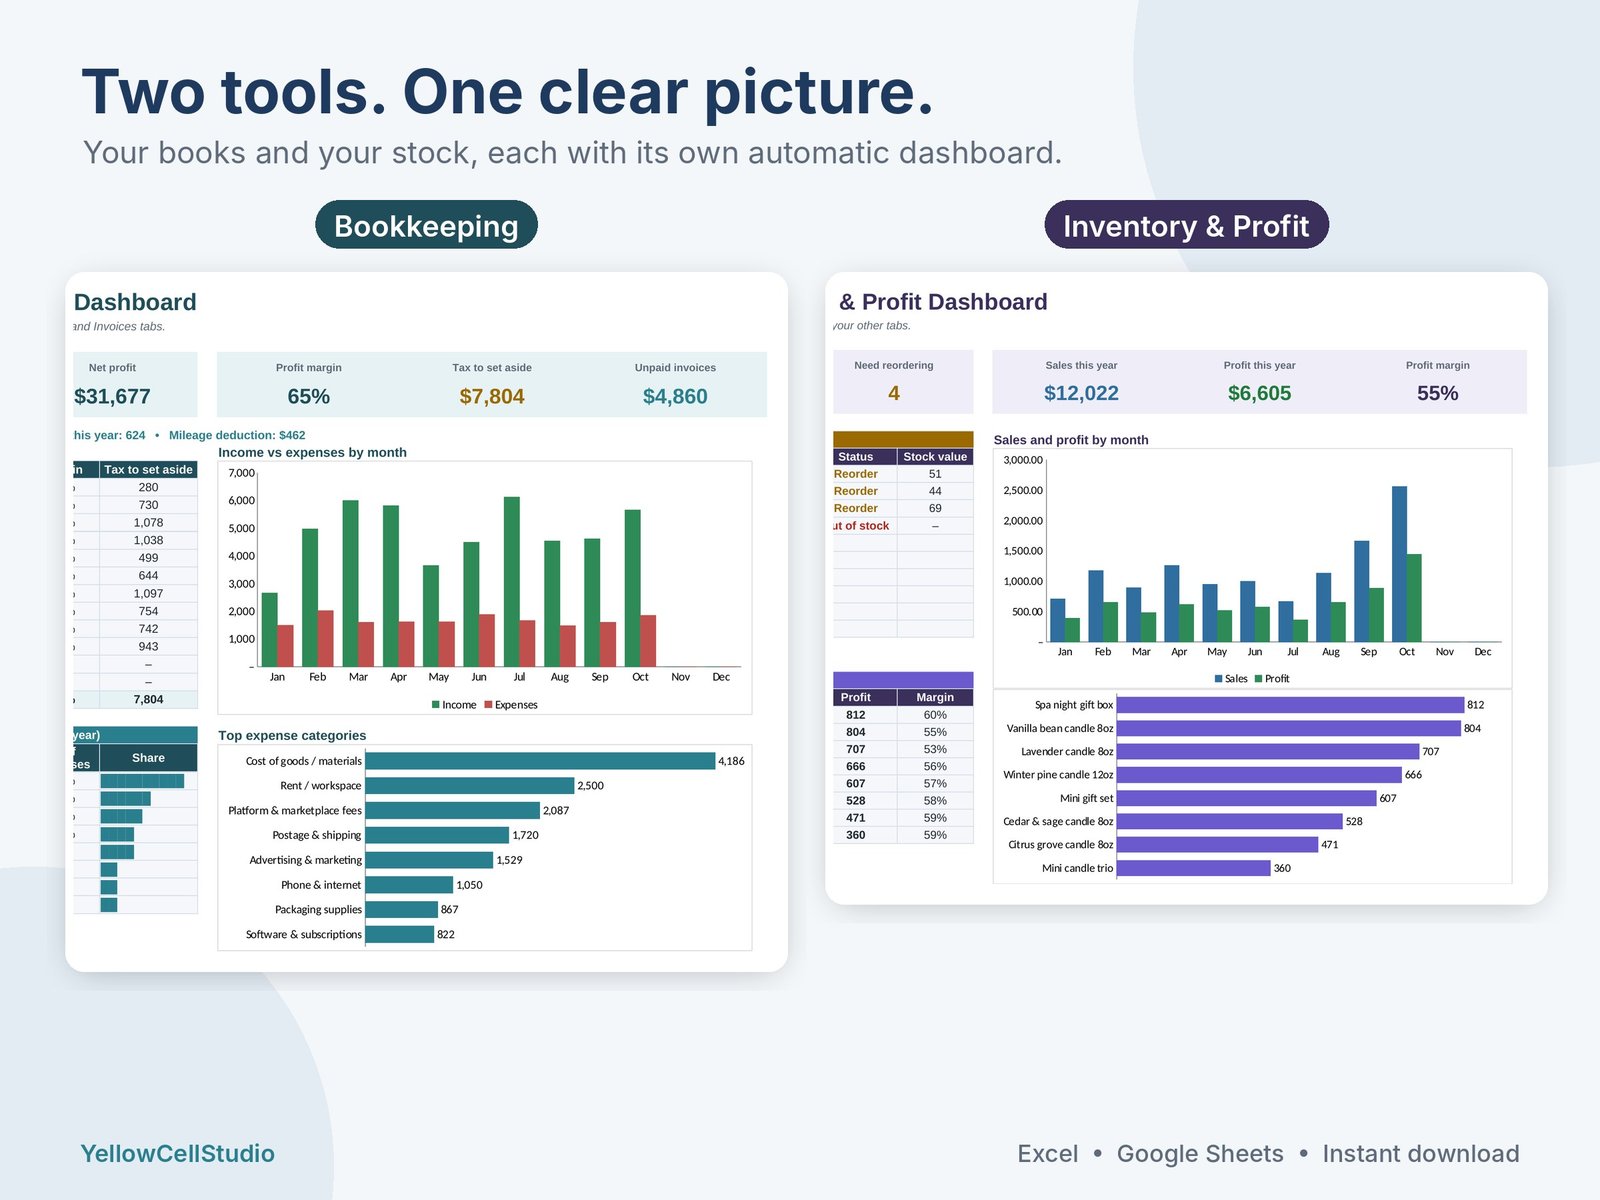
Task: Click the Tax to set aside column header
Action: pyautogui.click(x=148, y=470)
